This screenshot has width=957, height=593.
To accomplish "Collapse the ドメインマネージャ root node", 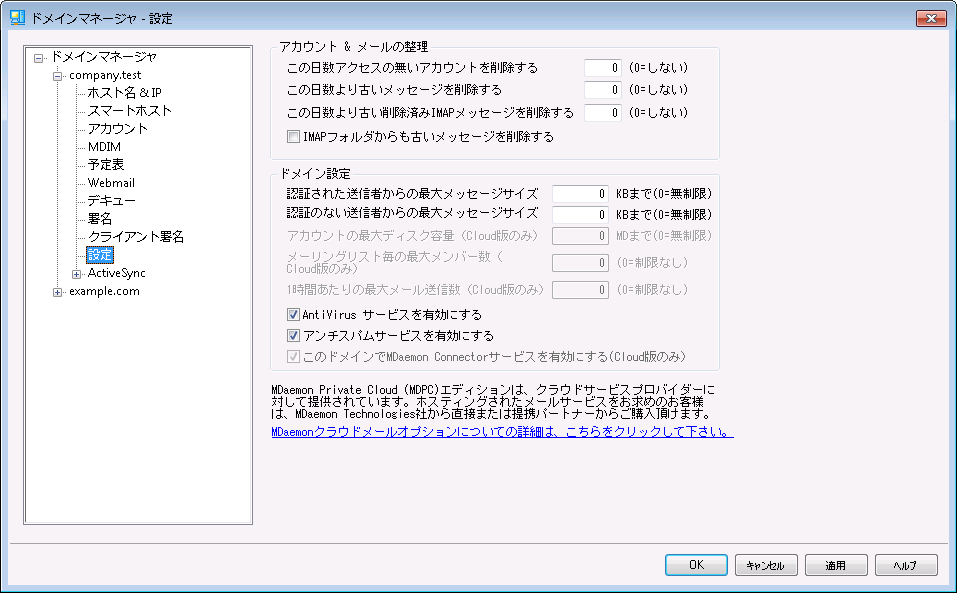I will click(40, 57).
